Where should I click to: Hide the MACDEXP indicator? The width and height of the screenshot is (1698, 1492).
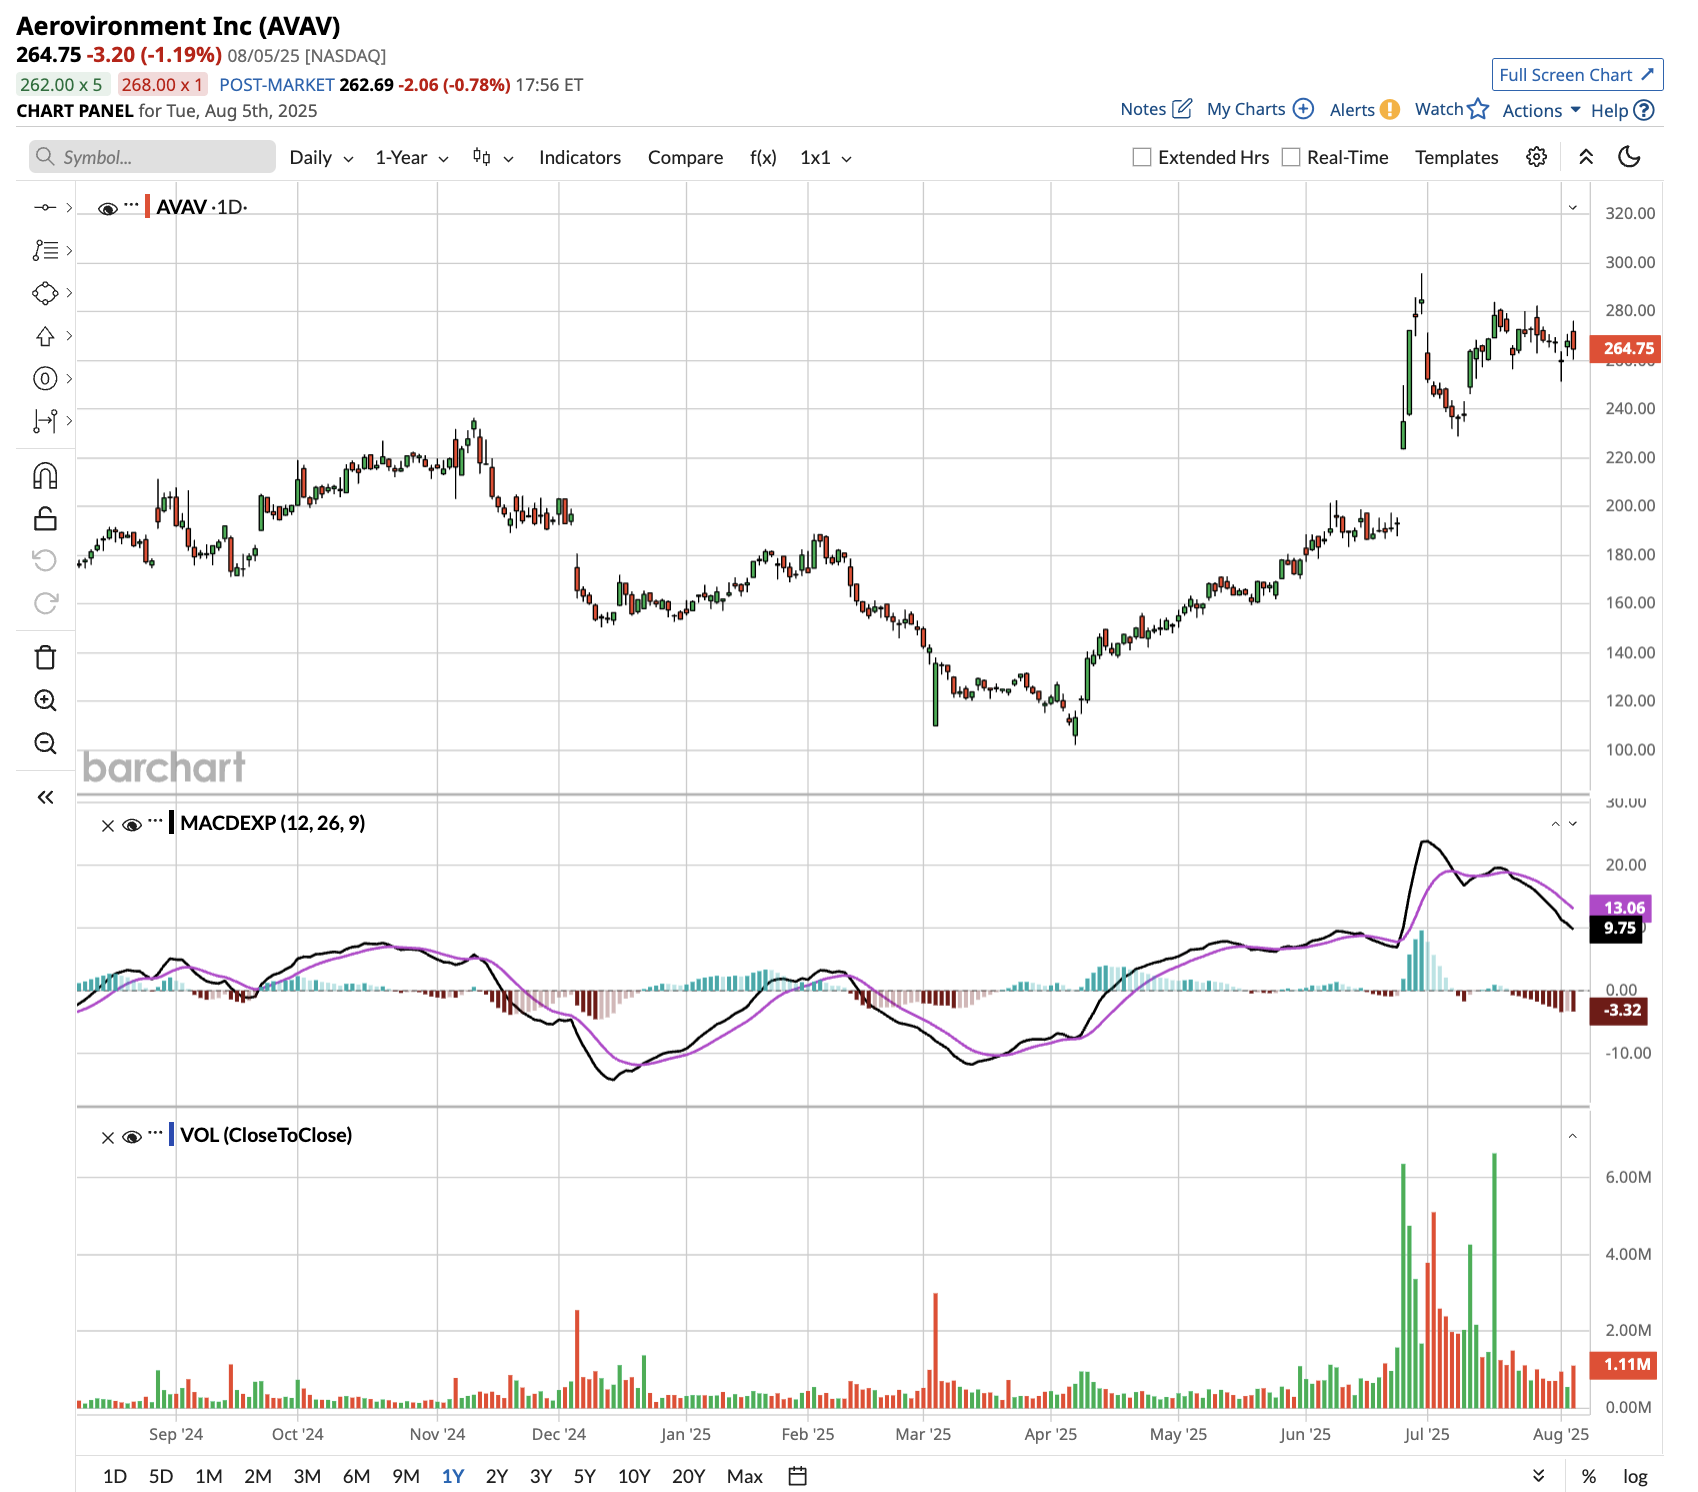click(x=132, y=825)
